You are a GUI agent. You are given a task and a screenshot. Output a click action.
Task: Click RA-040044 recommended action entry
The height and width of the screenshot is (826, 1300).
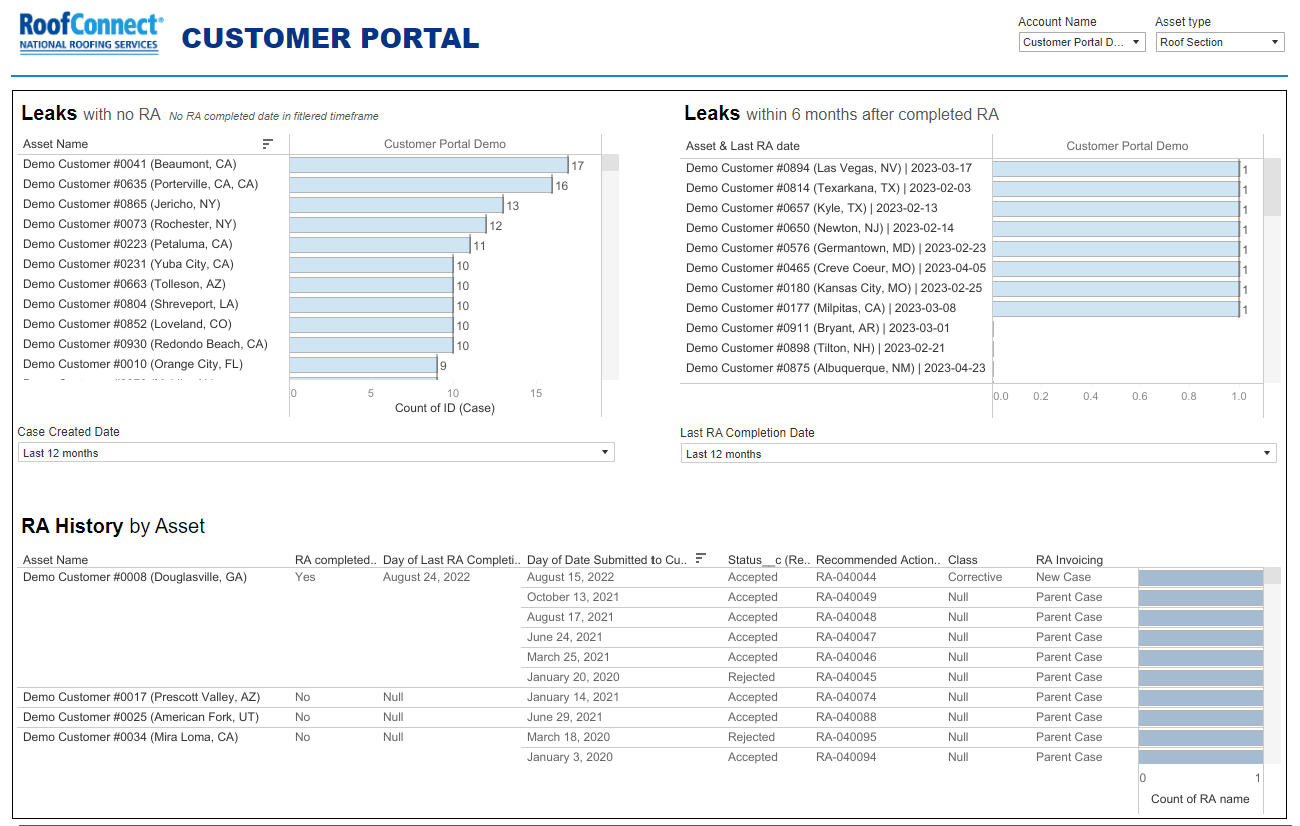845,577
